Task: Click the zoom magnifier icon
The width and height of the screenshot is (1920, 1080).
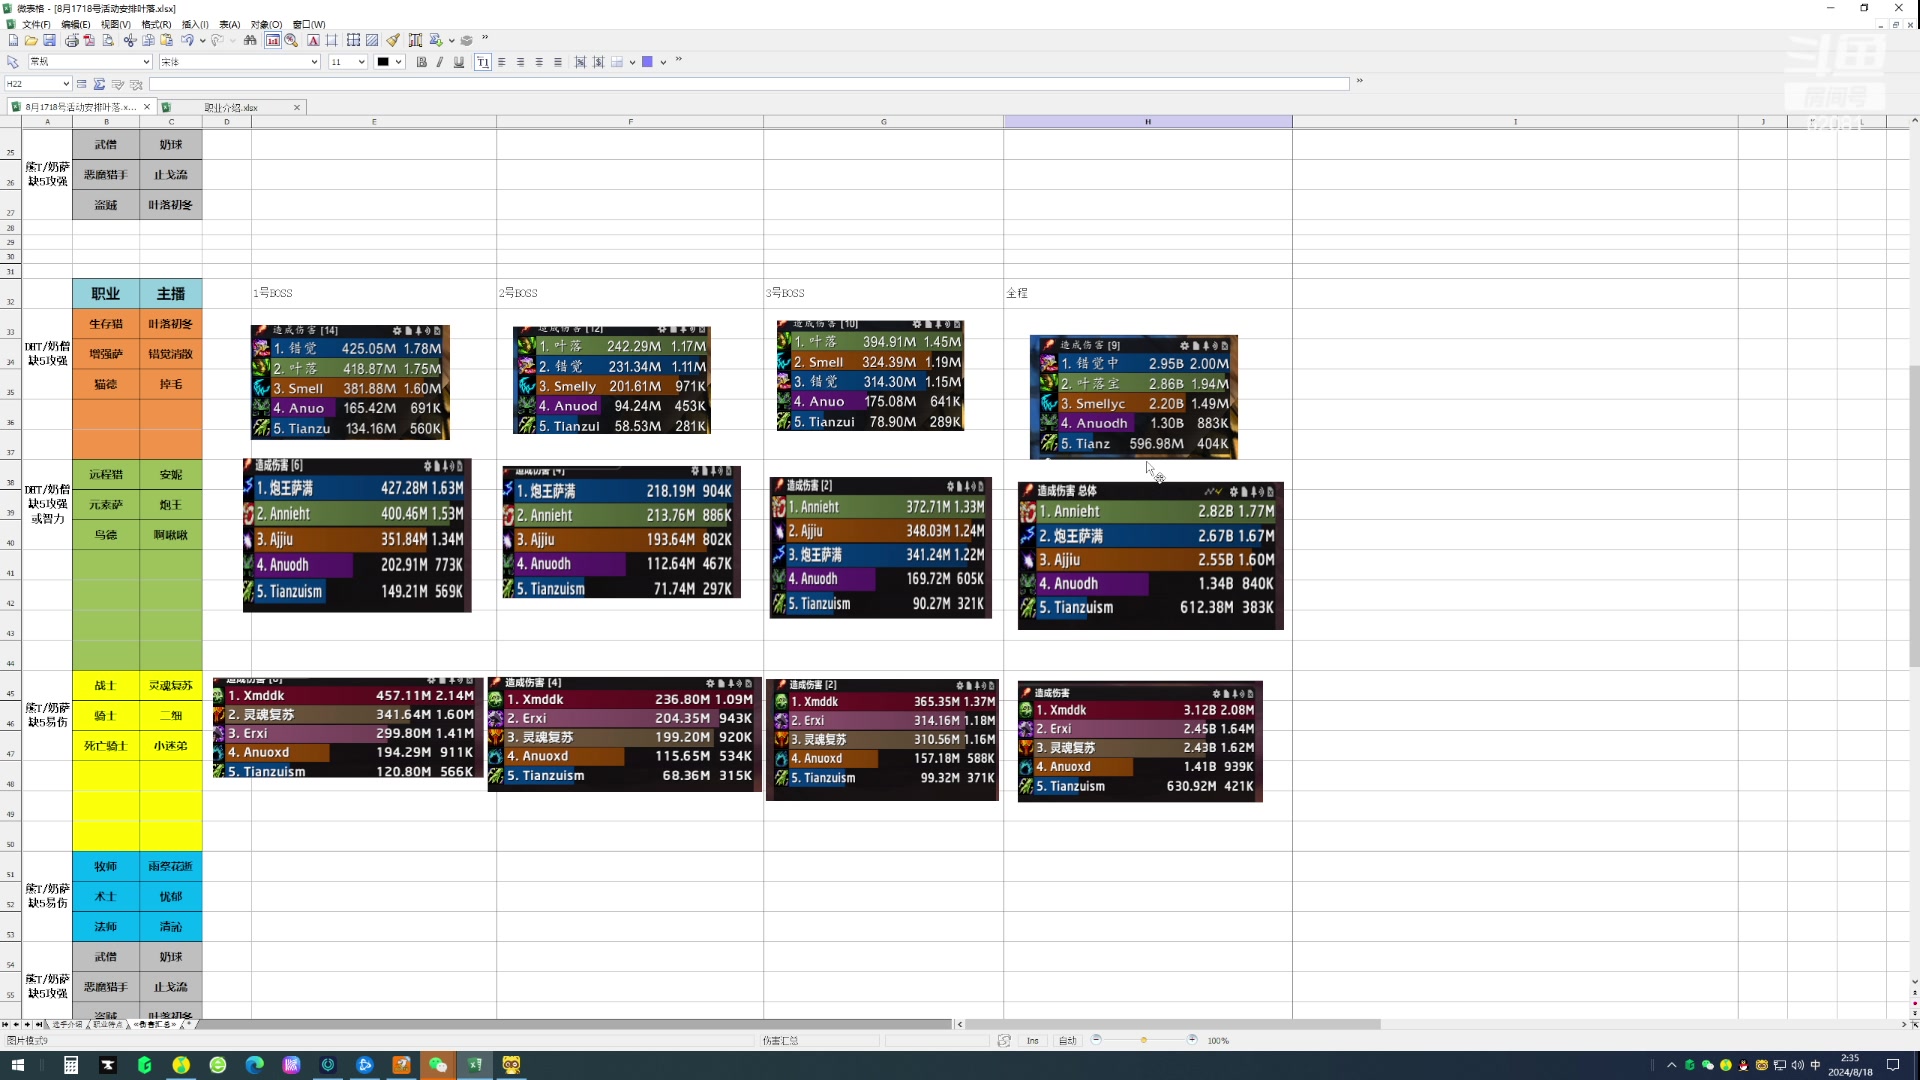Action: click(291, 40)
